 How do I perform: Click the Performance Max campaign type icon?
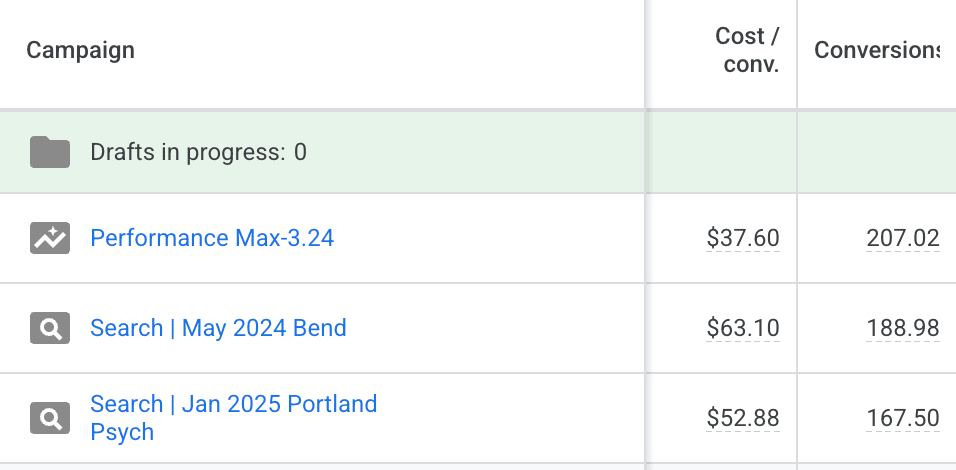49,238
